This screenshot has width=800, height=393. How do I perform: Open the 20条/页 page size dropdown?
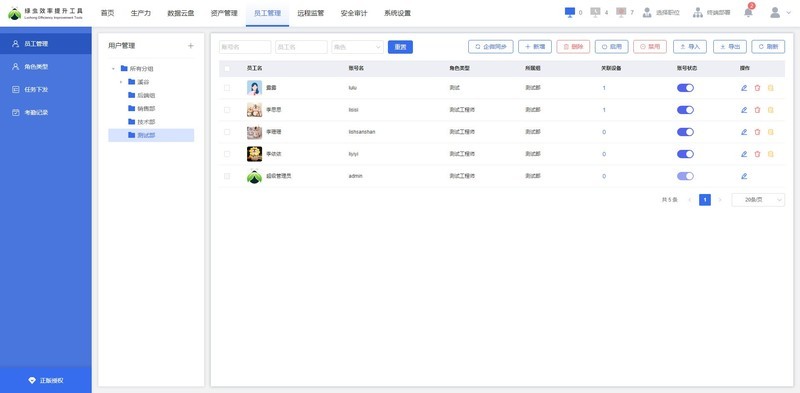click(758, 200)
